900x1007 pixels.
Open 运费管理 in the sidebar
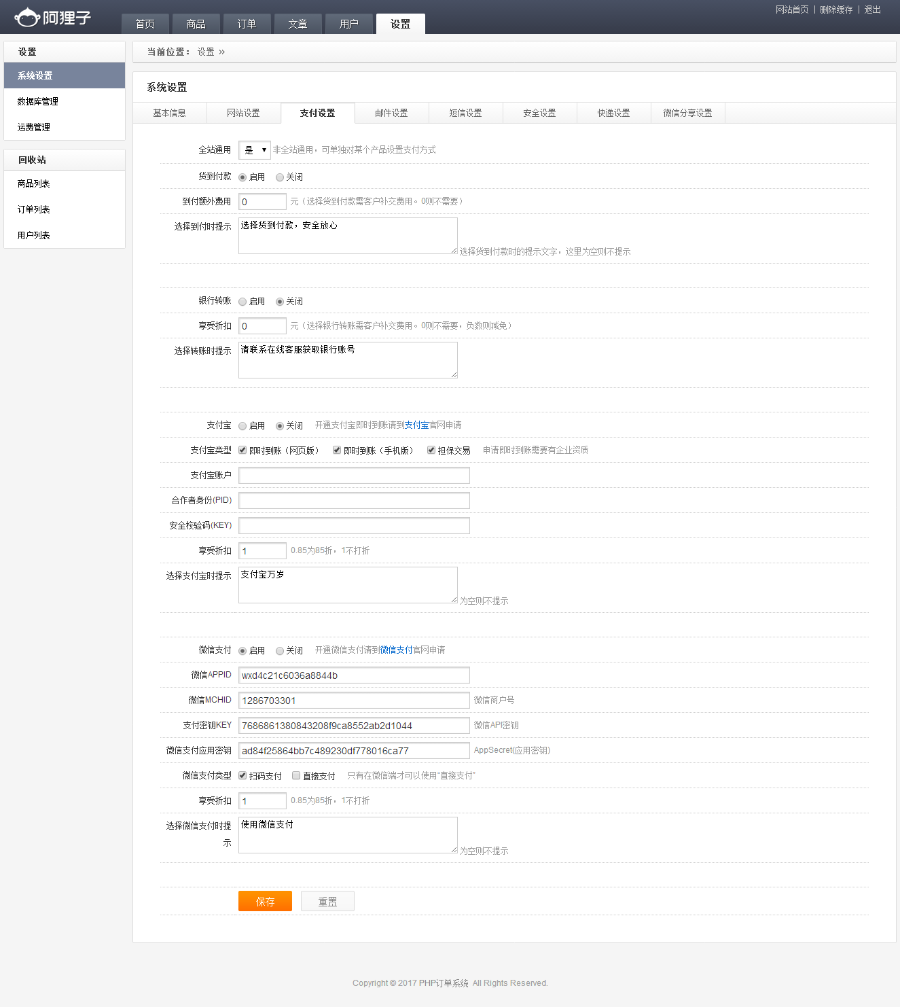point(64,127)
